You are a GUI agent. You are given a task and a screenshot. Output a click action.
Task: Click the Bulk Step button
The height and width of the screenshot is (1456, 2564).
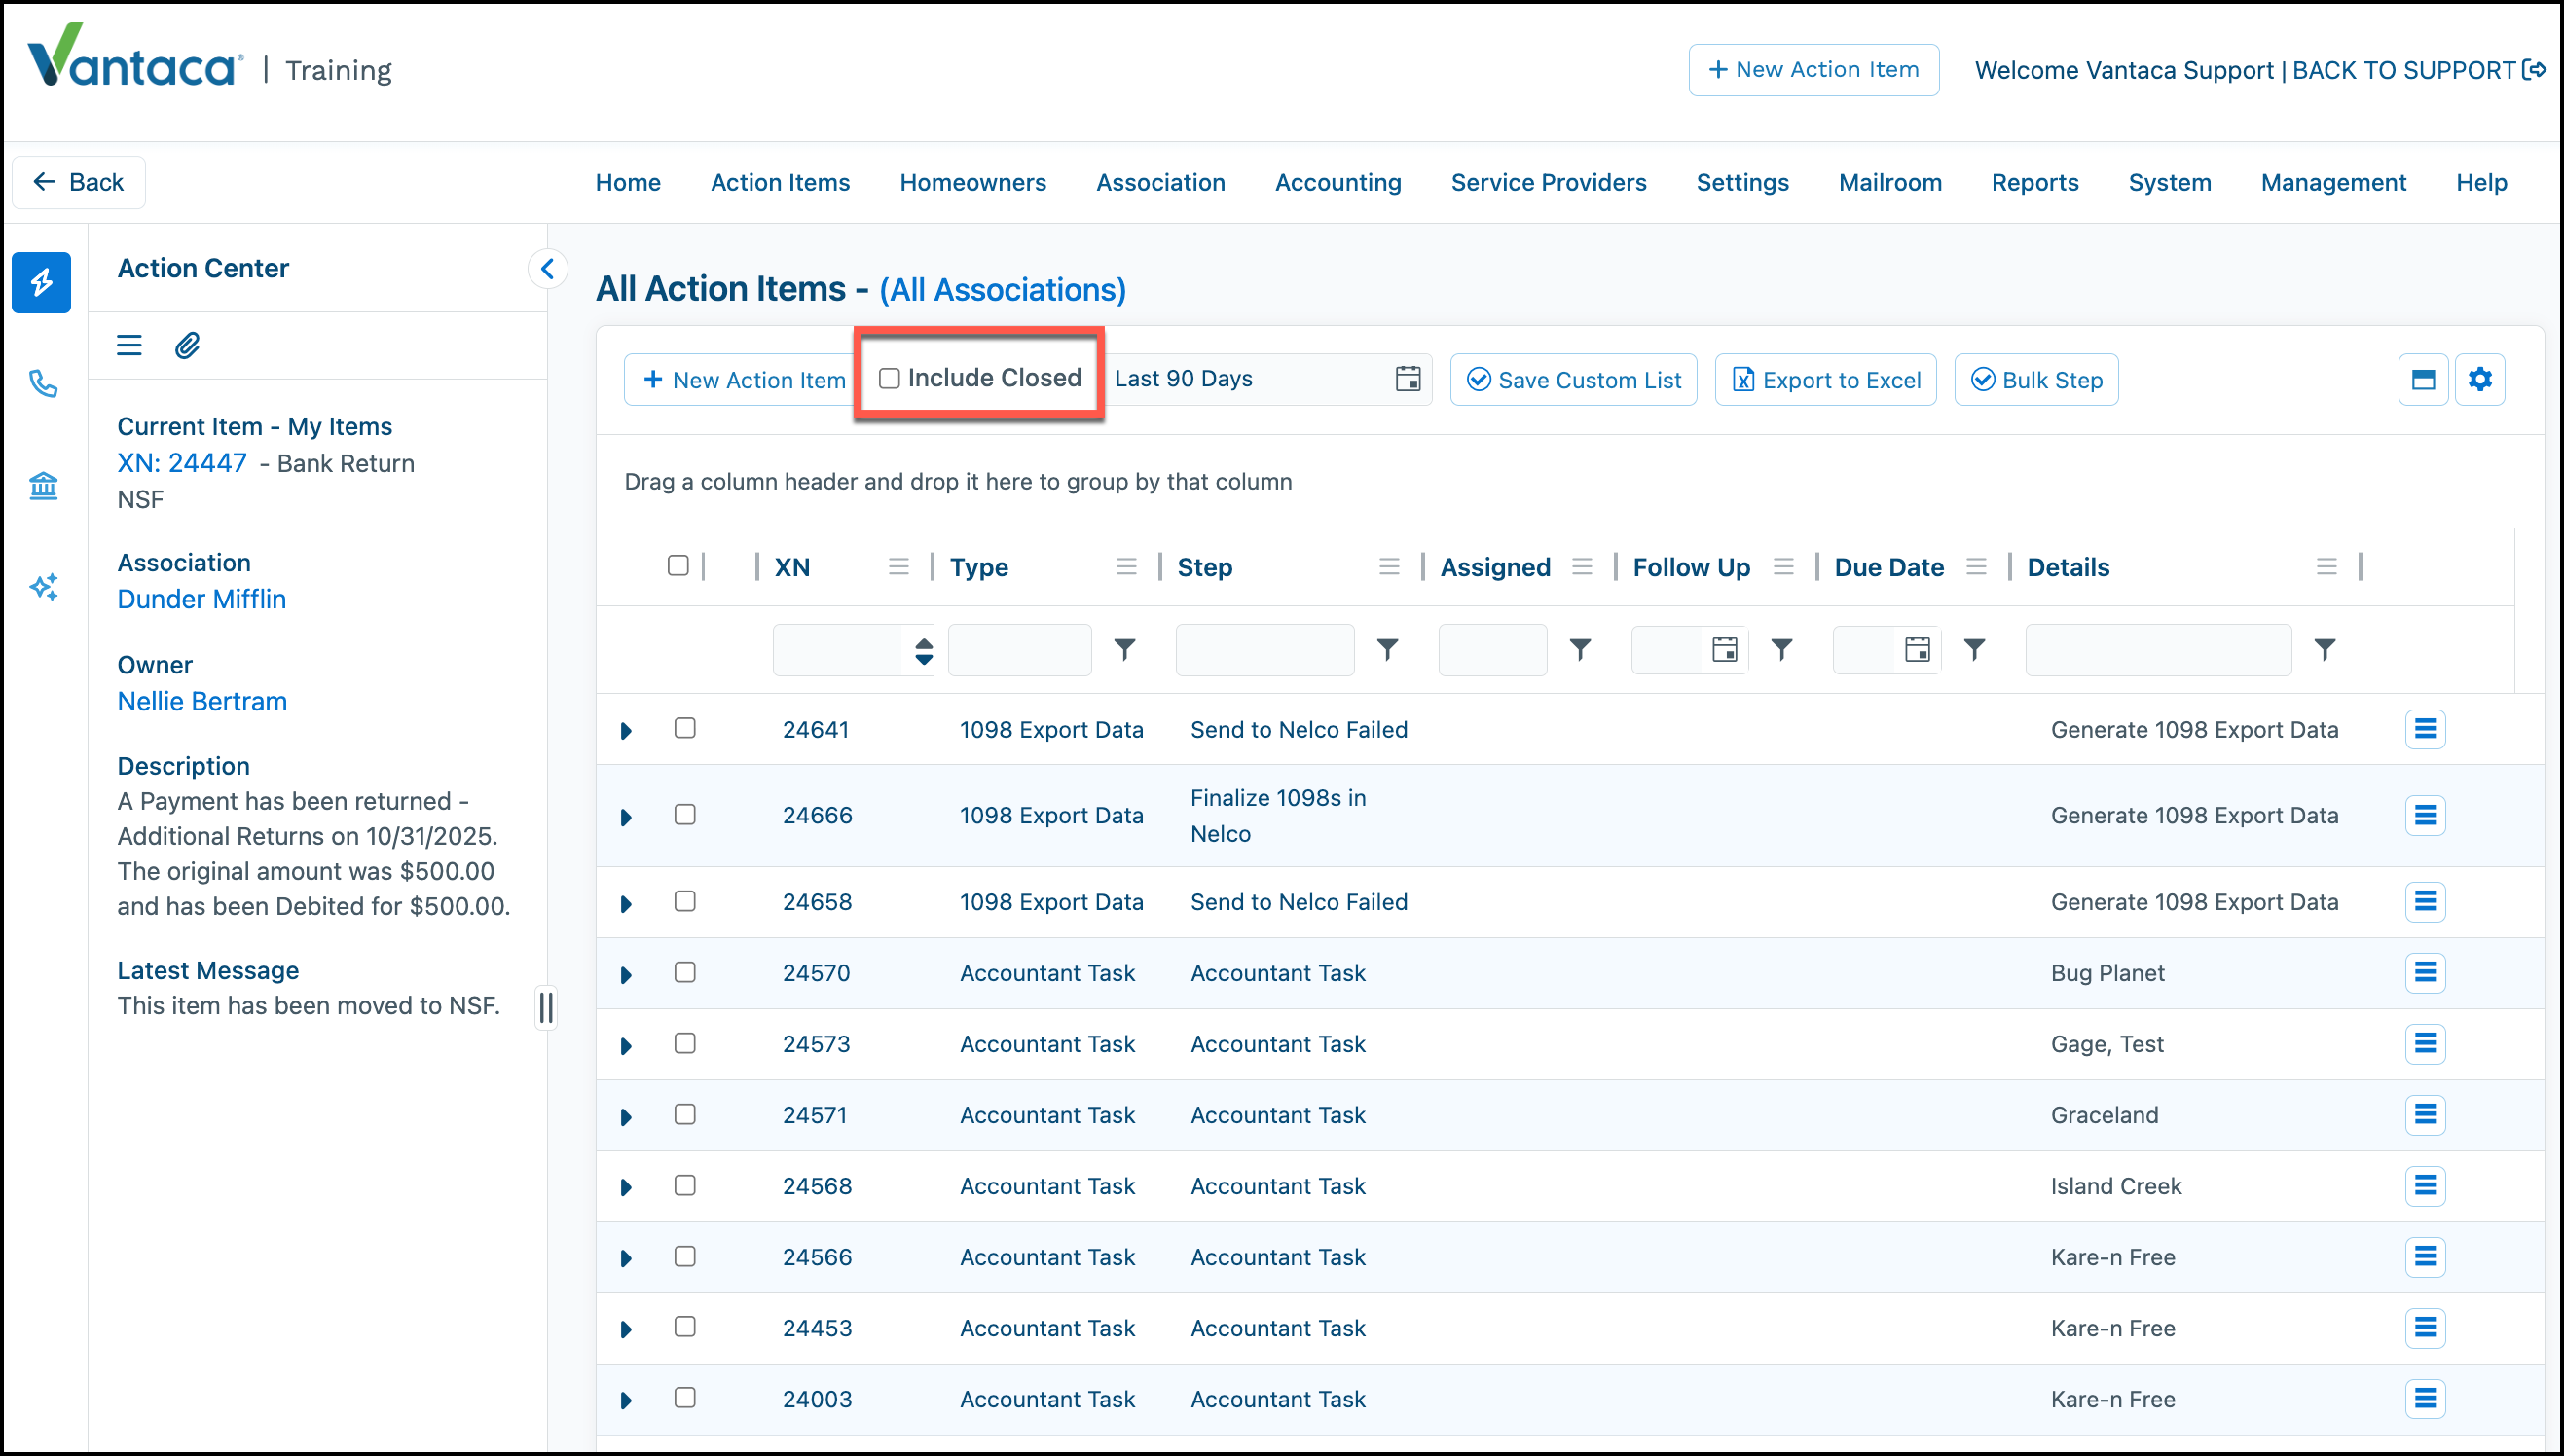pos(2036,380)
